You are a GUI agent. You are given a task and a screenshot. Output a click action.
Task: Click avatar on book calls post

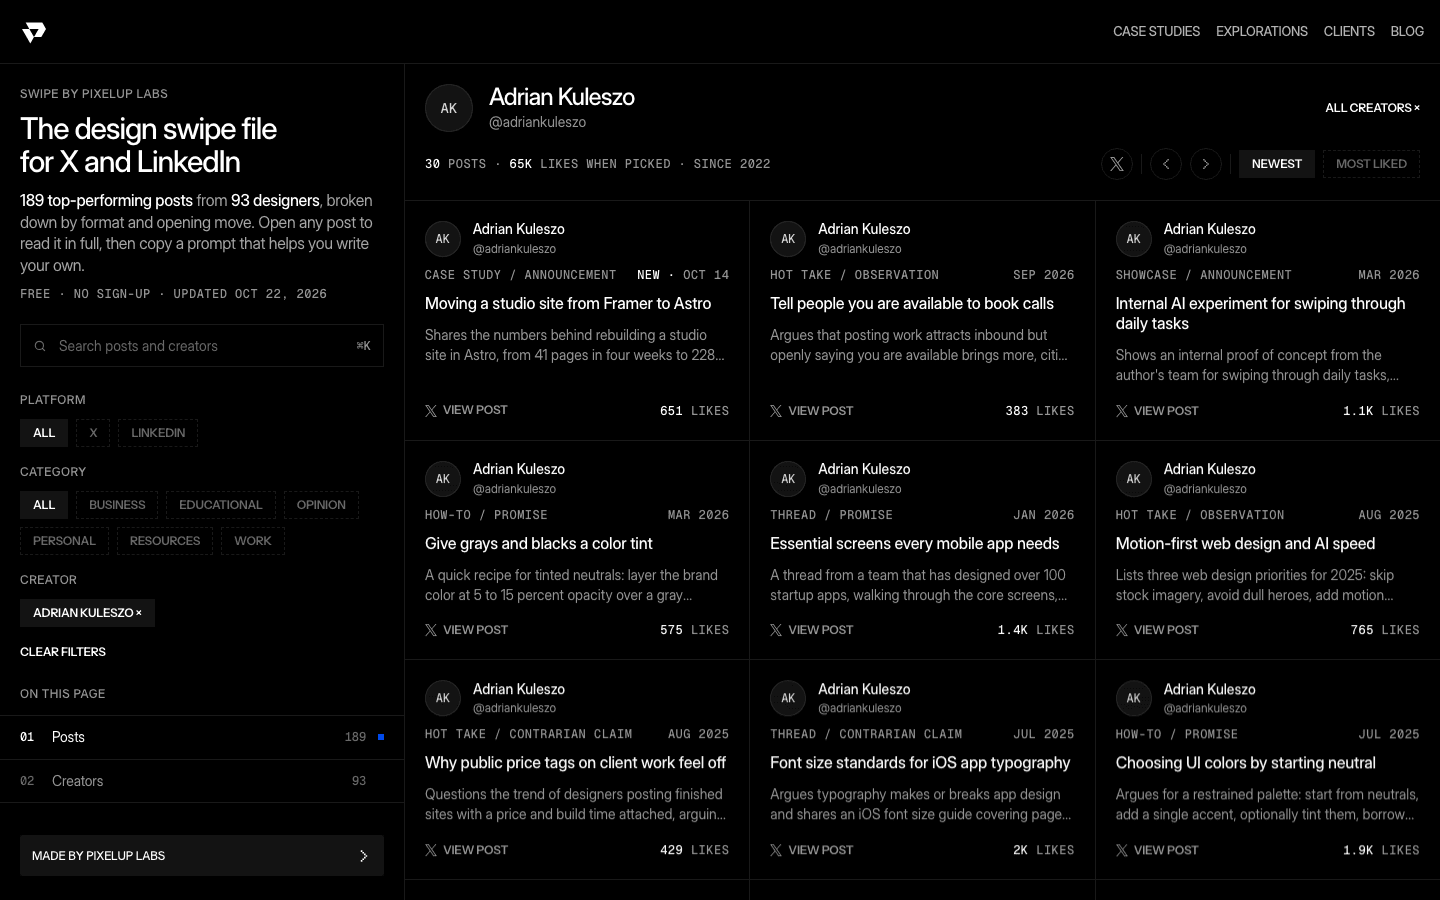(788, 239)
